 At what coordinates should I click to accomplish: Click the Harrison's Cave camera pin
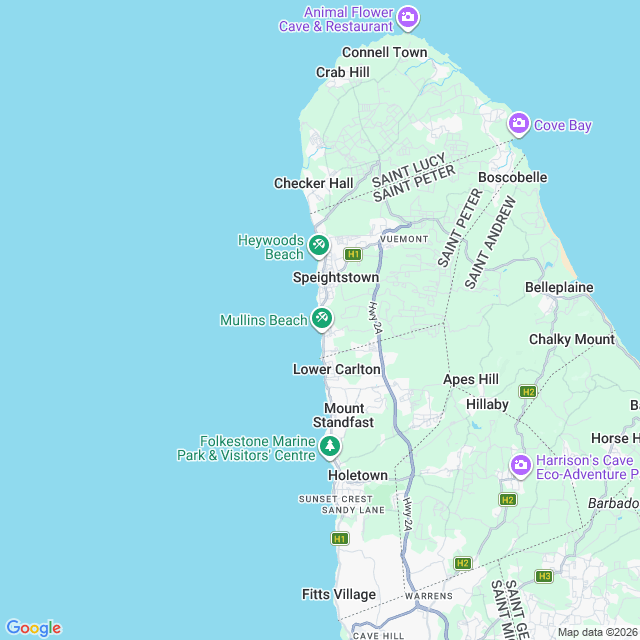tap(520, 466)
